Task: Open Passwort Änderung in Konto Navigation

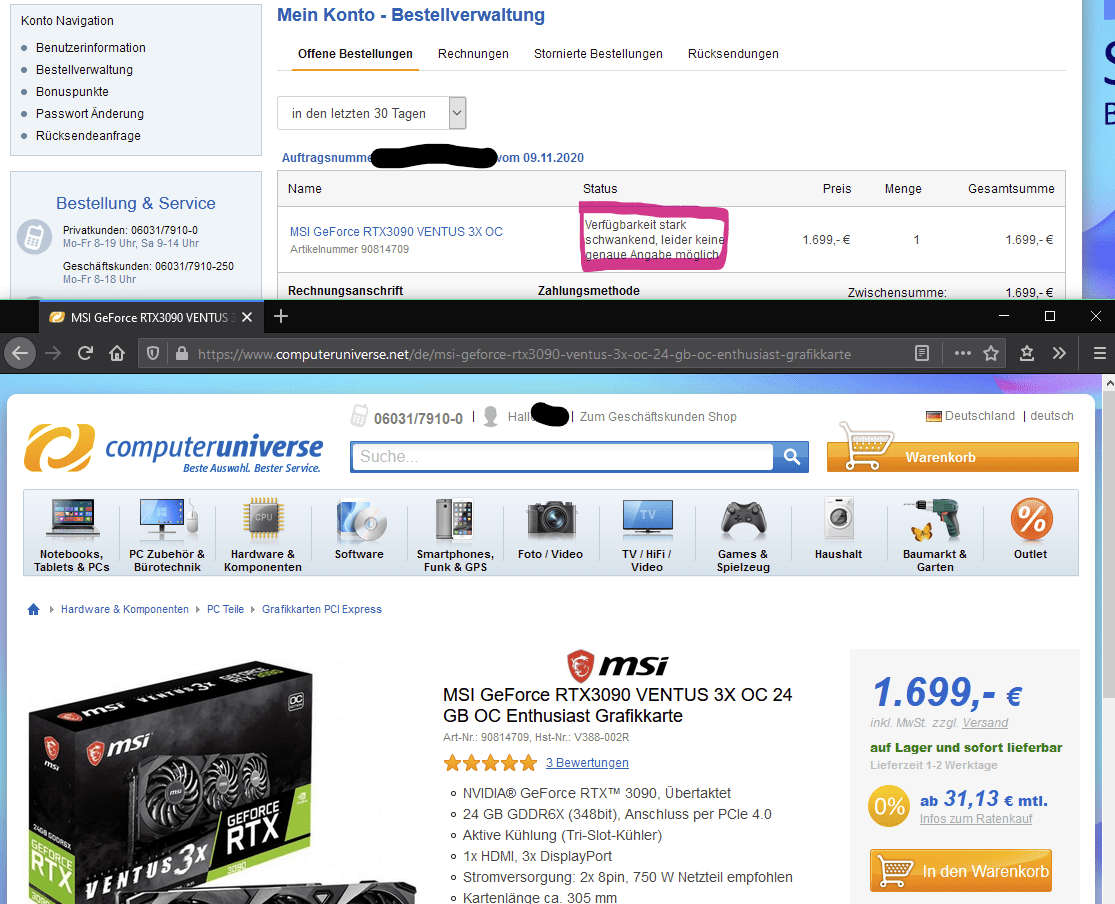Action: tap(90, 114)
